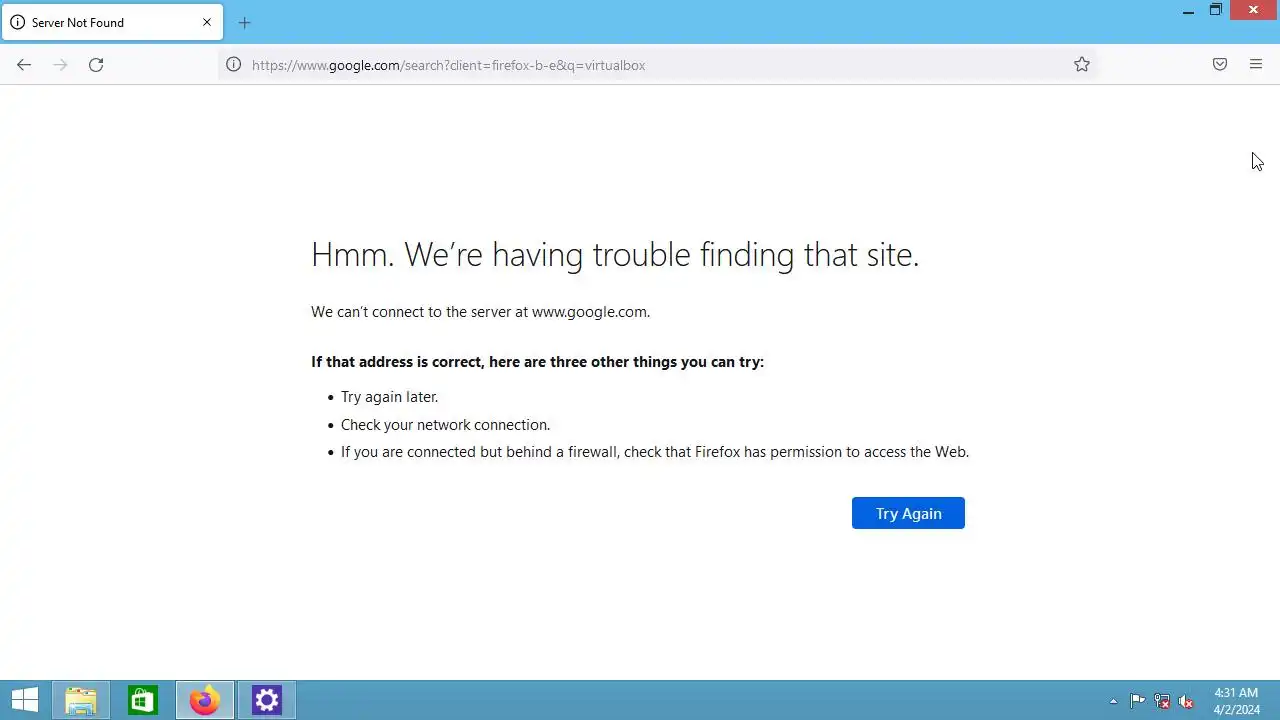Open a new tab with the plus button
The width and height of the screenshot is (1280, 720).
click(244, 23)
